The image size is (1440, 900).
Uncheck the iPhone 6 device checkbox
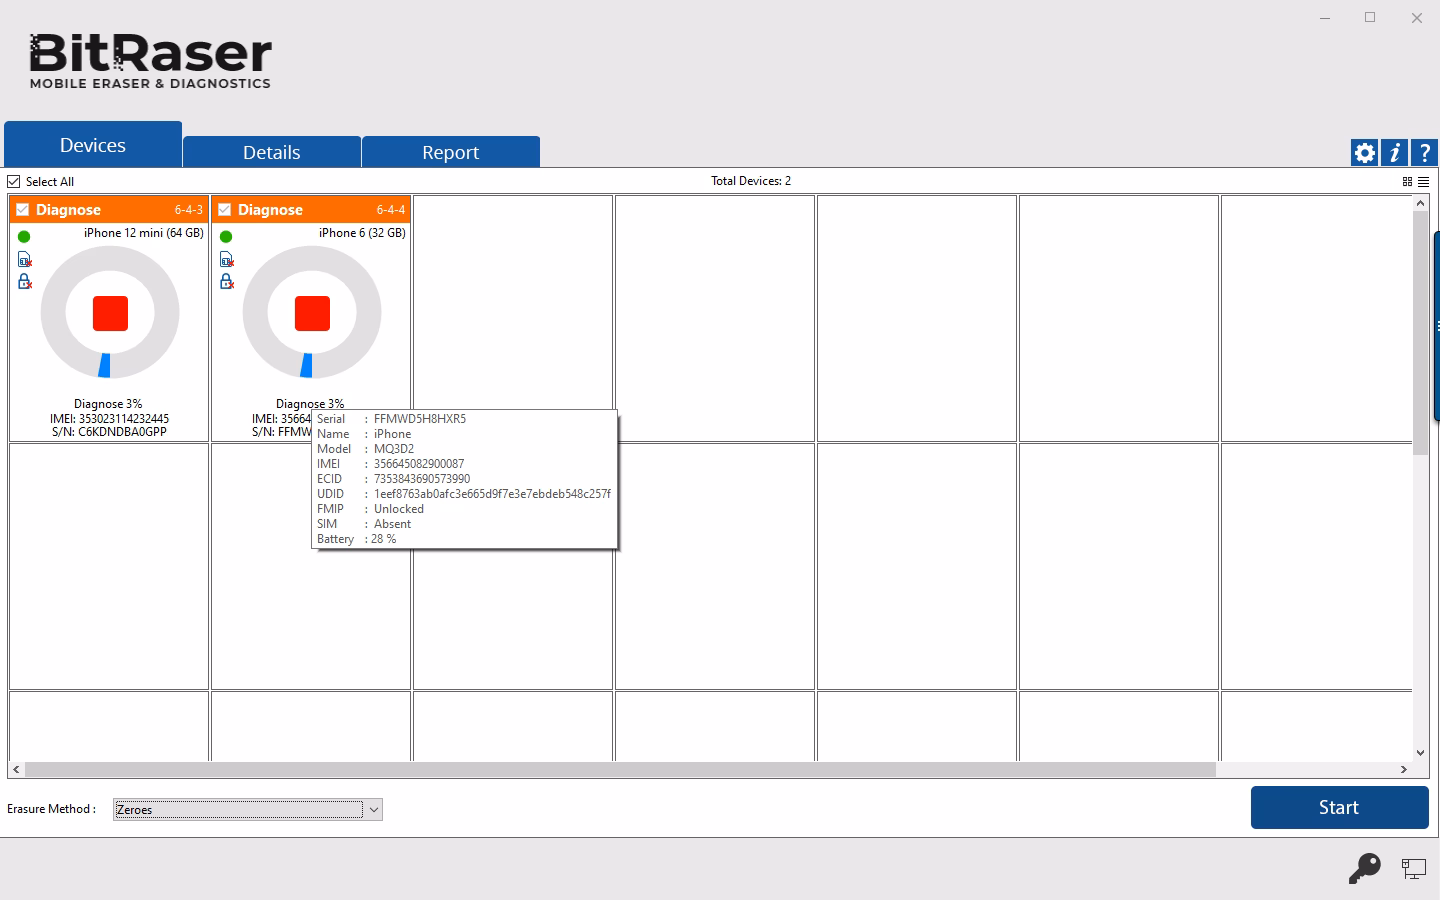point(224,209)
